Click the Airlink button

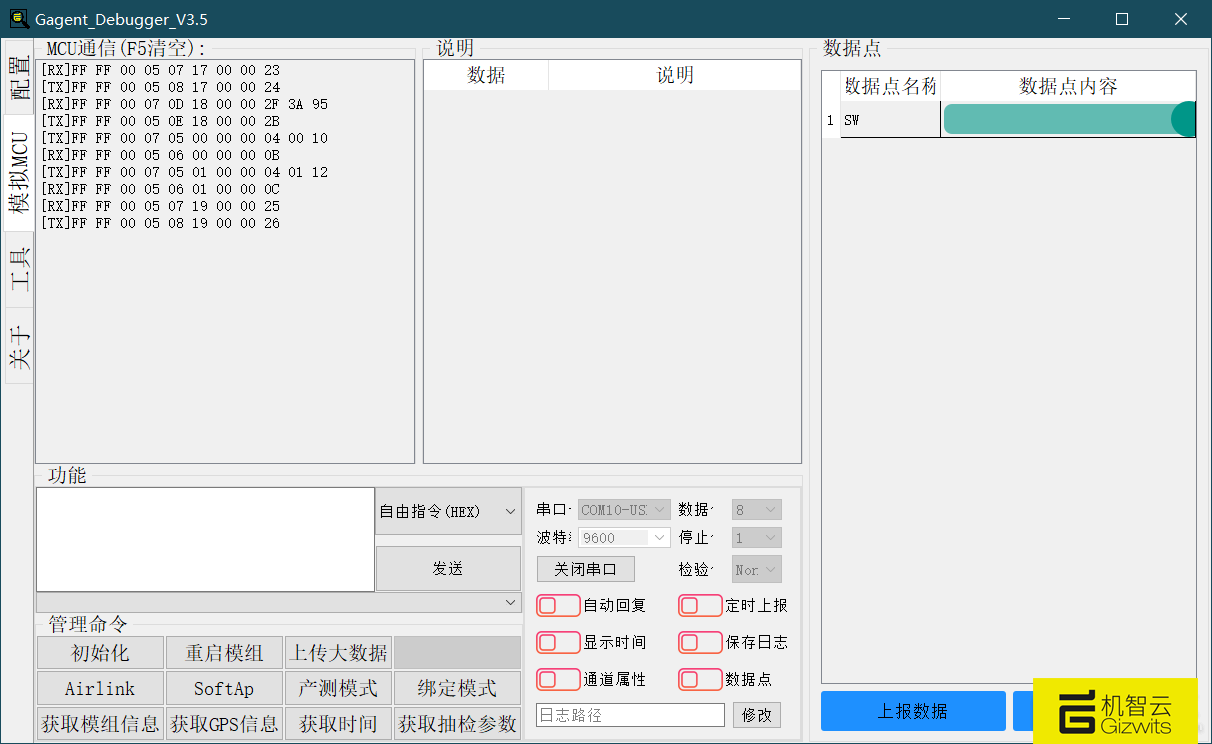click(x=100, y=688)
